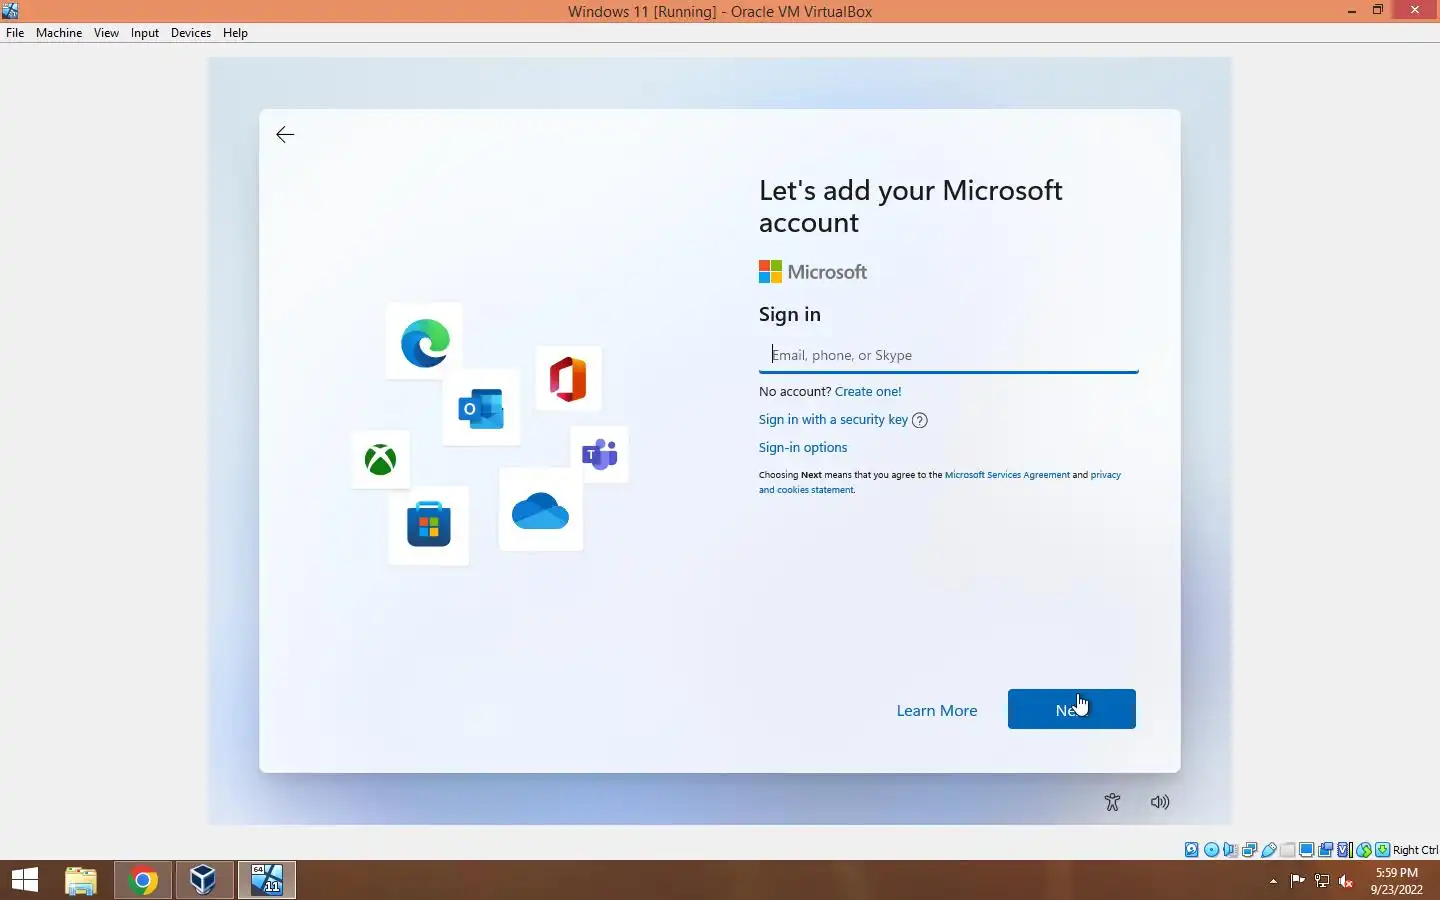Open the File menu
The image size is (1440, 900).
[15, 33]
